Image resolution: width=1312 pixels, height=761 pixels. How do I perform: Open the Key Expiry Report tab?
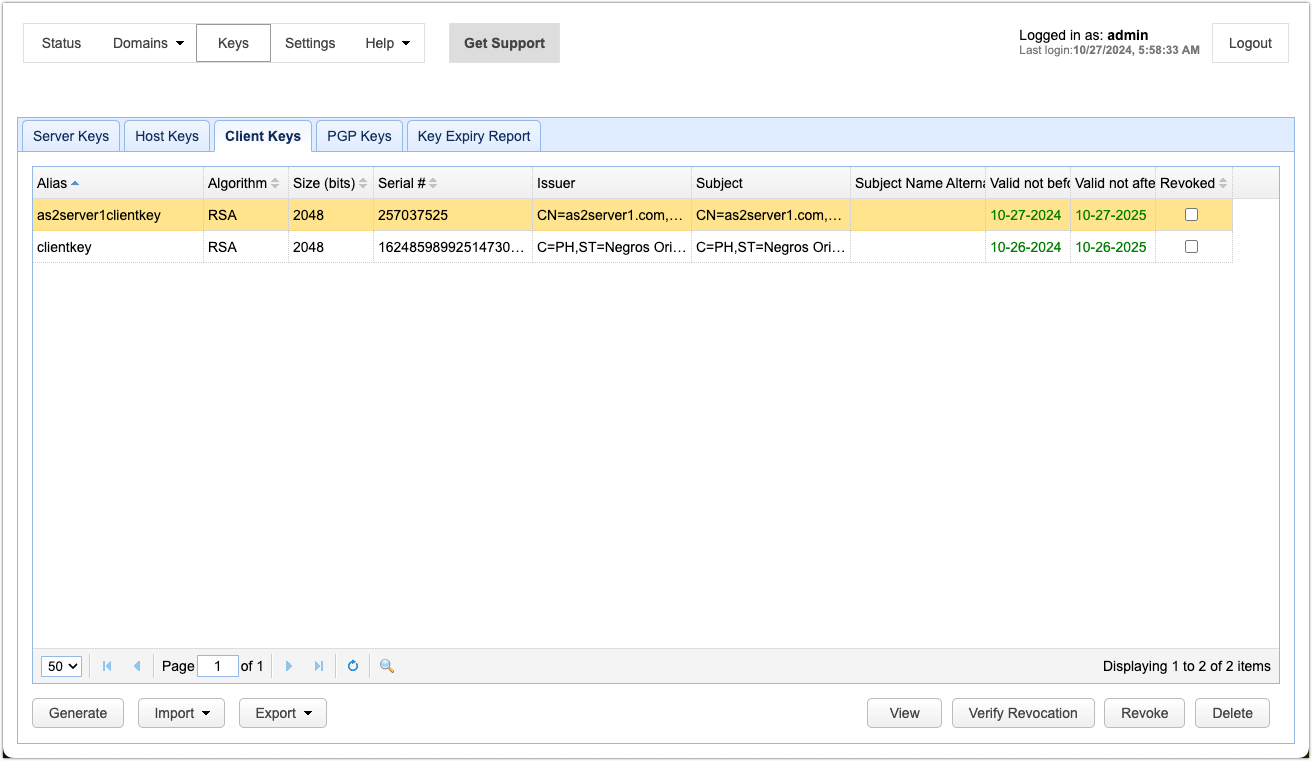(474, 136)
